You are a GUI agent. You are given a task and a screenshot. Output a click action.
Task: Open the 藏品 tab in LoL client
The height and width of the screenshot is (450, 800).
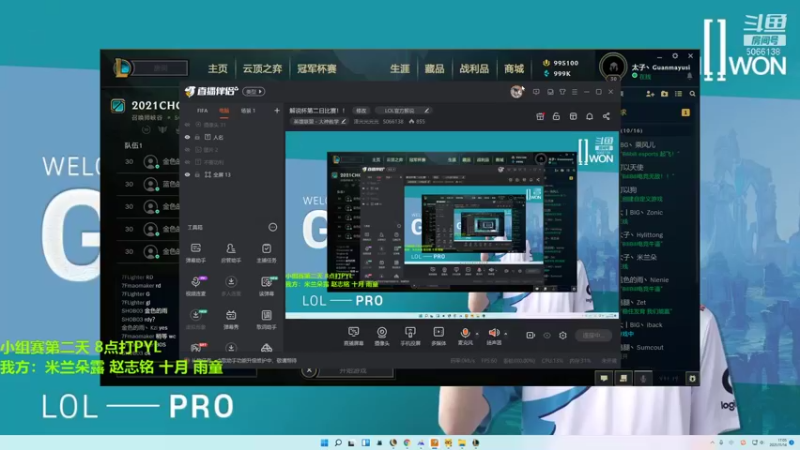pyautogui.click(x=435, y=68)
